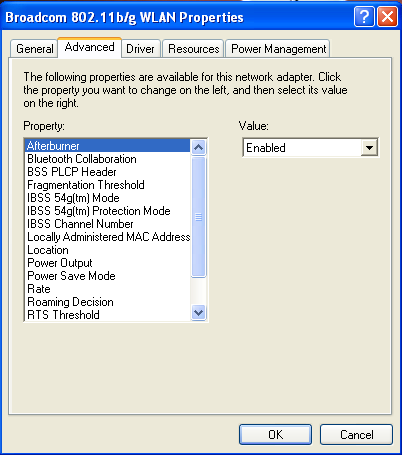Confirm changes with OK button

pyautogui.click(x=275, y=434)
